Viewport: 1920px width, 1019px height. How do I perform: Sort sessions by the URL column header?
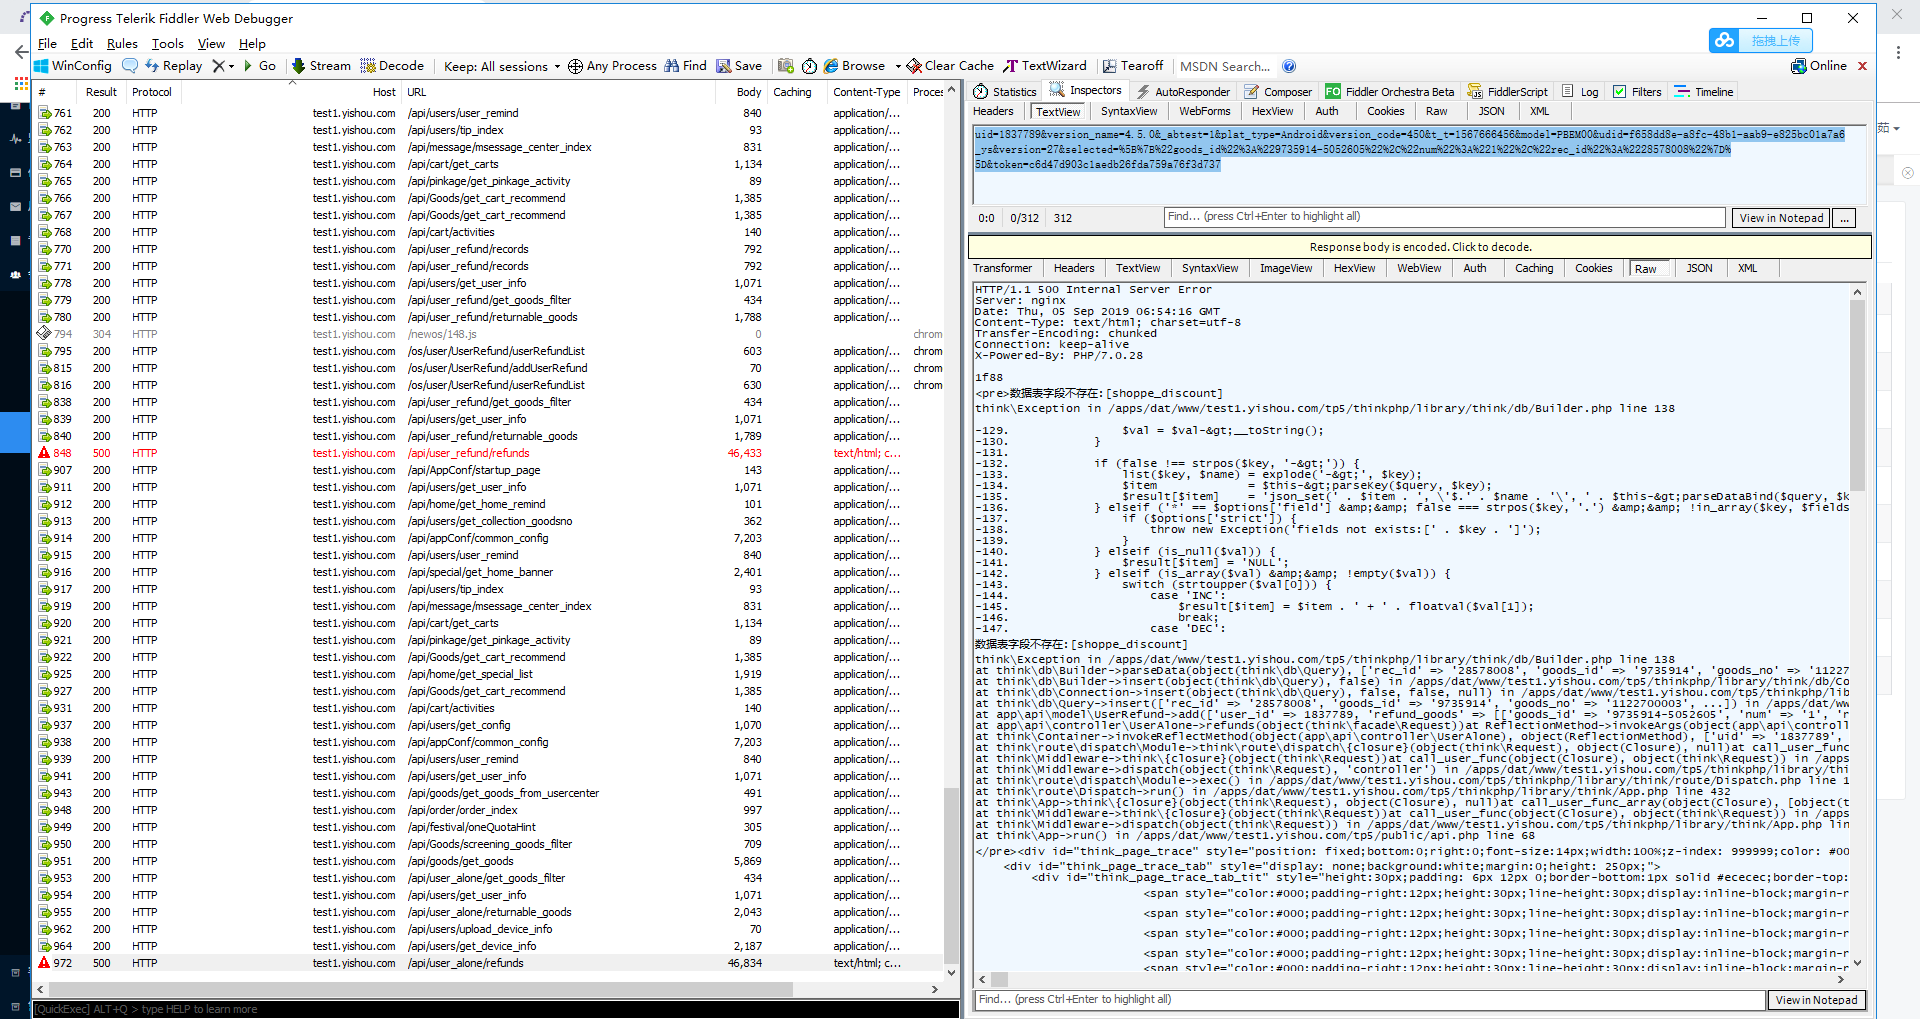pos(558,92)
